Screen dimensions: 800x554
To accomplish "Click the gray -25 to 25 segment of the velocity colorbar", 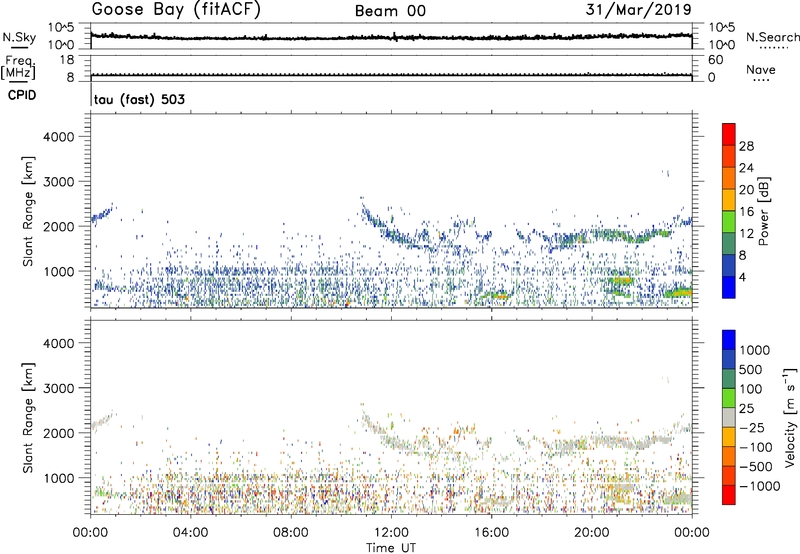I will pyautogui.click(x=729, y=417).
